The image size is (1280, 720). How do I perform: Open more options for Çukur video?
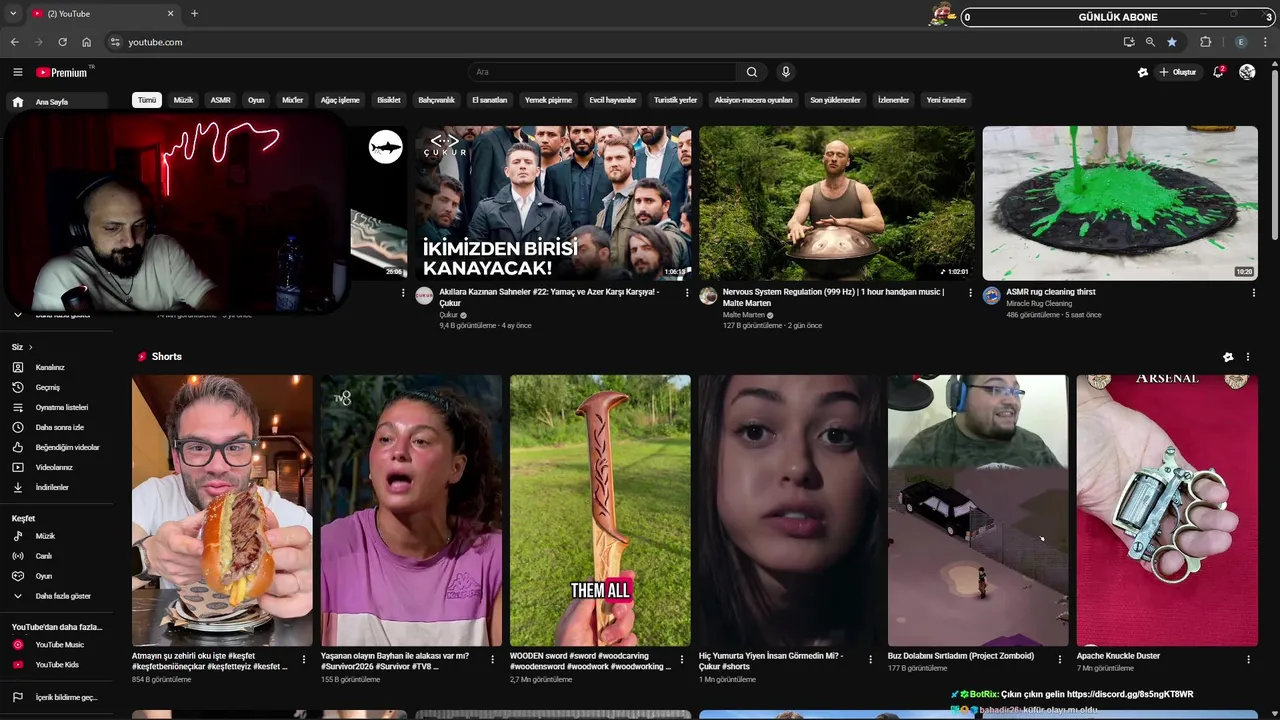coord(687,293)
